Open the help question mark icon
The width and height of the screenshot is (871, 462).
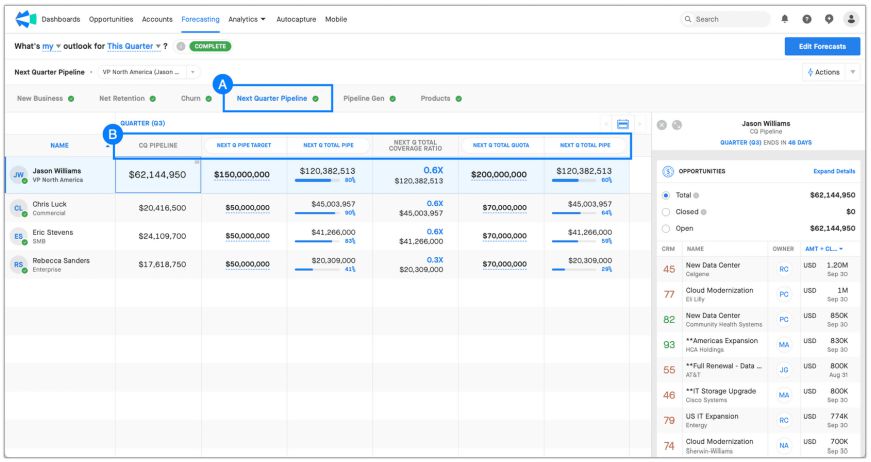coord(807,19)
